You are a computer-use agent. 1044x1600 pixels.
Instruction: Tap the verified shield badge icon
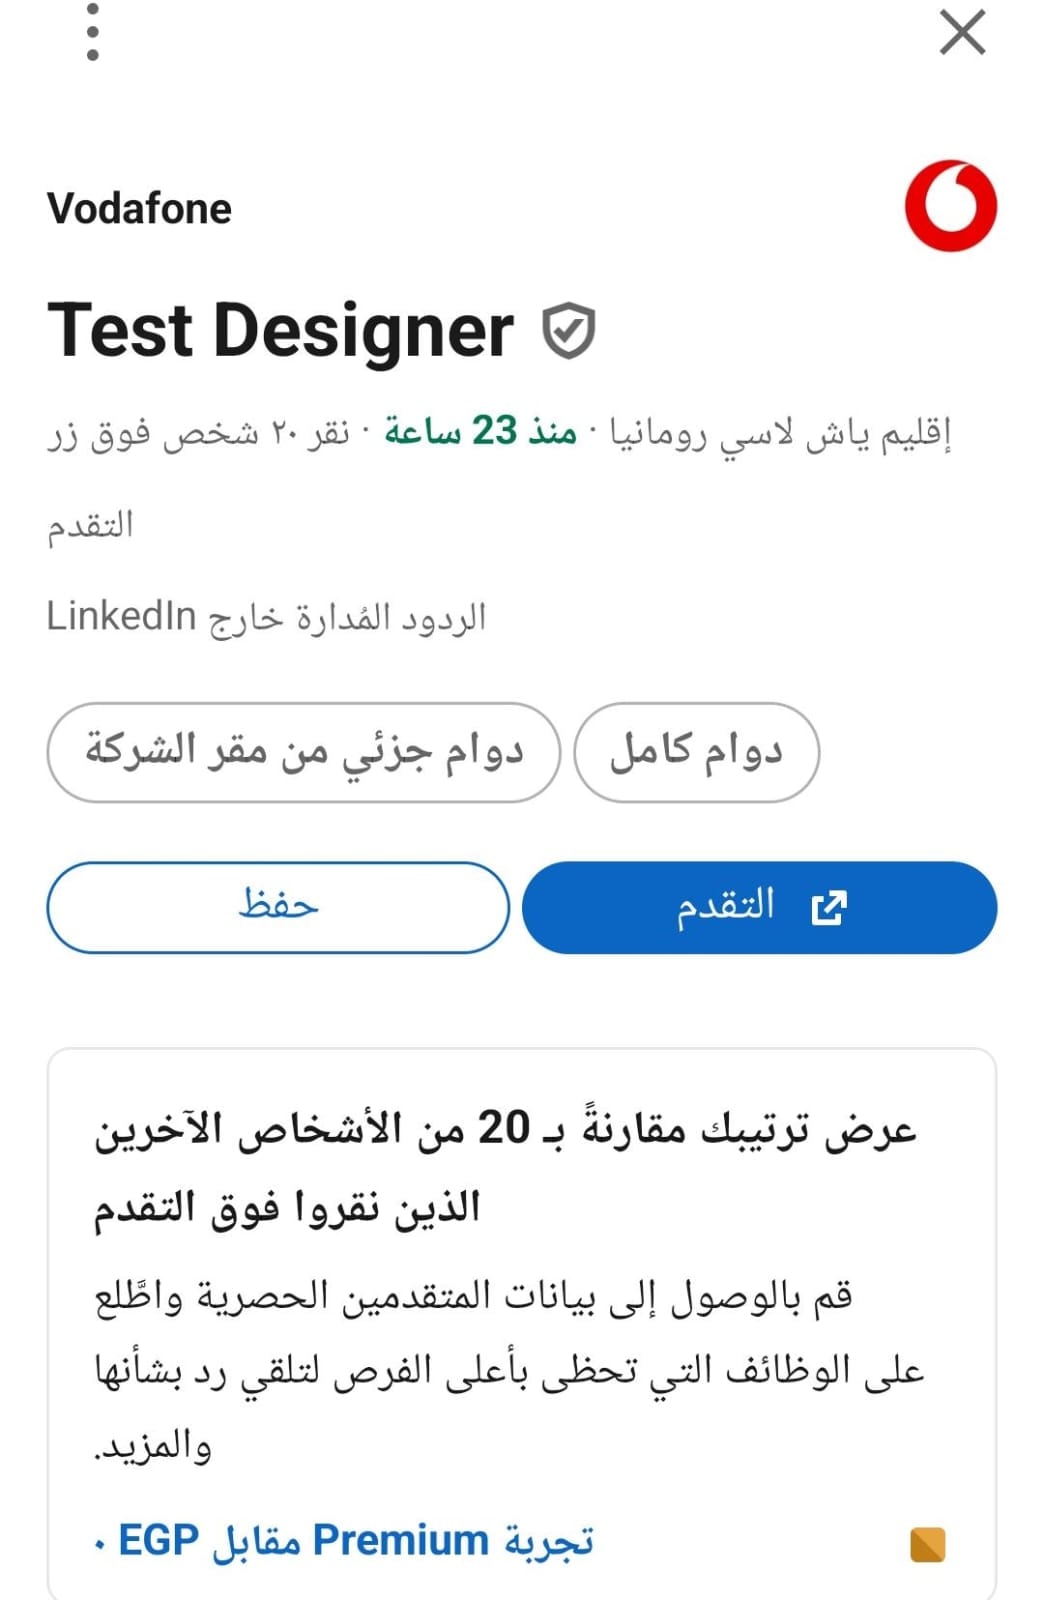coord(568,331)
